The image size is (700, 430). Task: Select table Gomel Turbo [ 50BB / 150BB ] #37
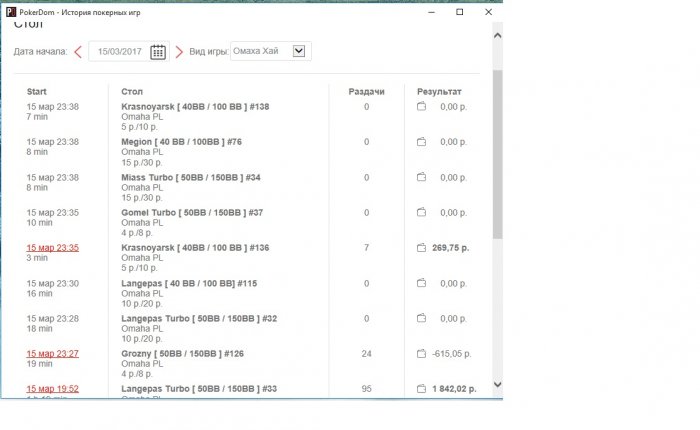coord(192,213)
